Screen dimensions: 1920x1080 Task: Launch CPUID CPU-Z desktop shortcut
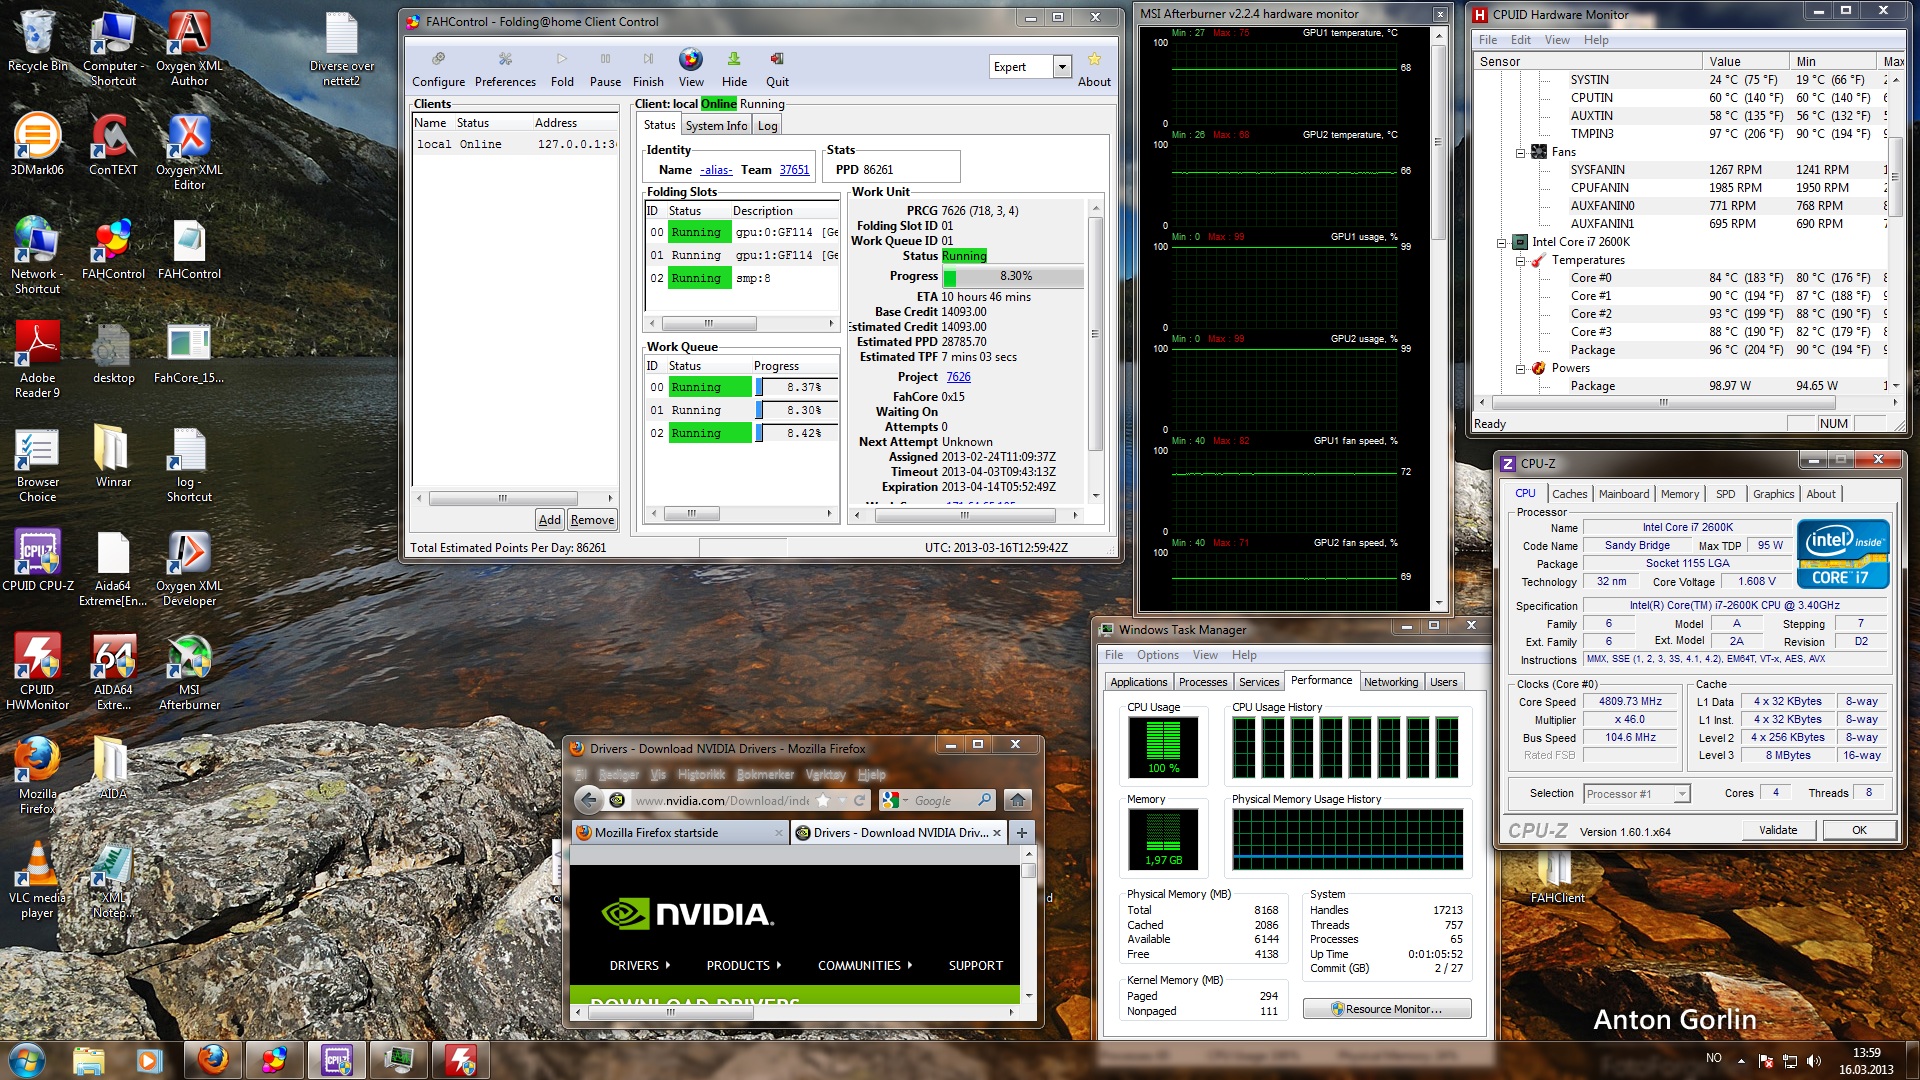point(37,559)
